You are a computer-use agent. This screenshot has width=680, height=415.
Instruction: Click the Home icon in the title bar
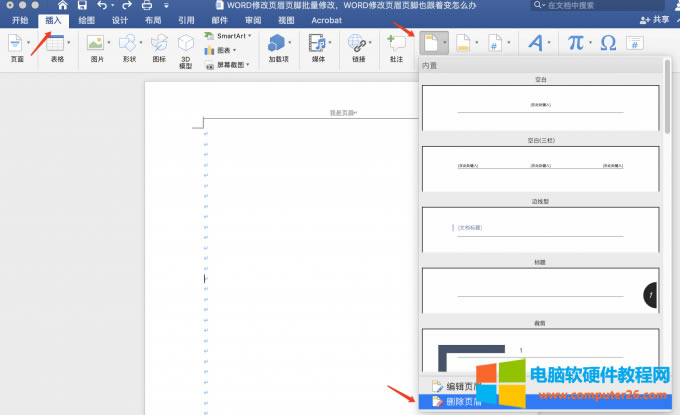63,5
